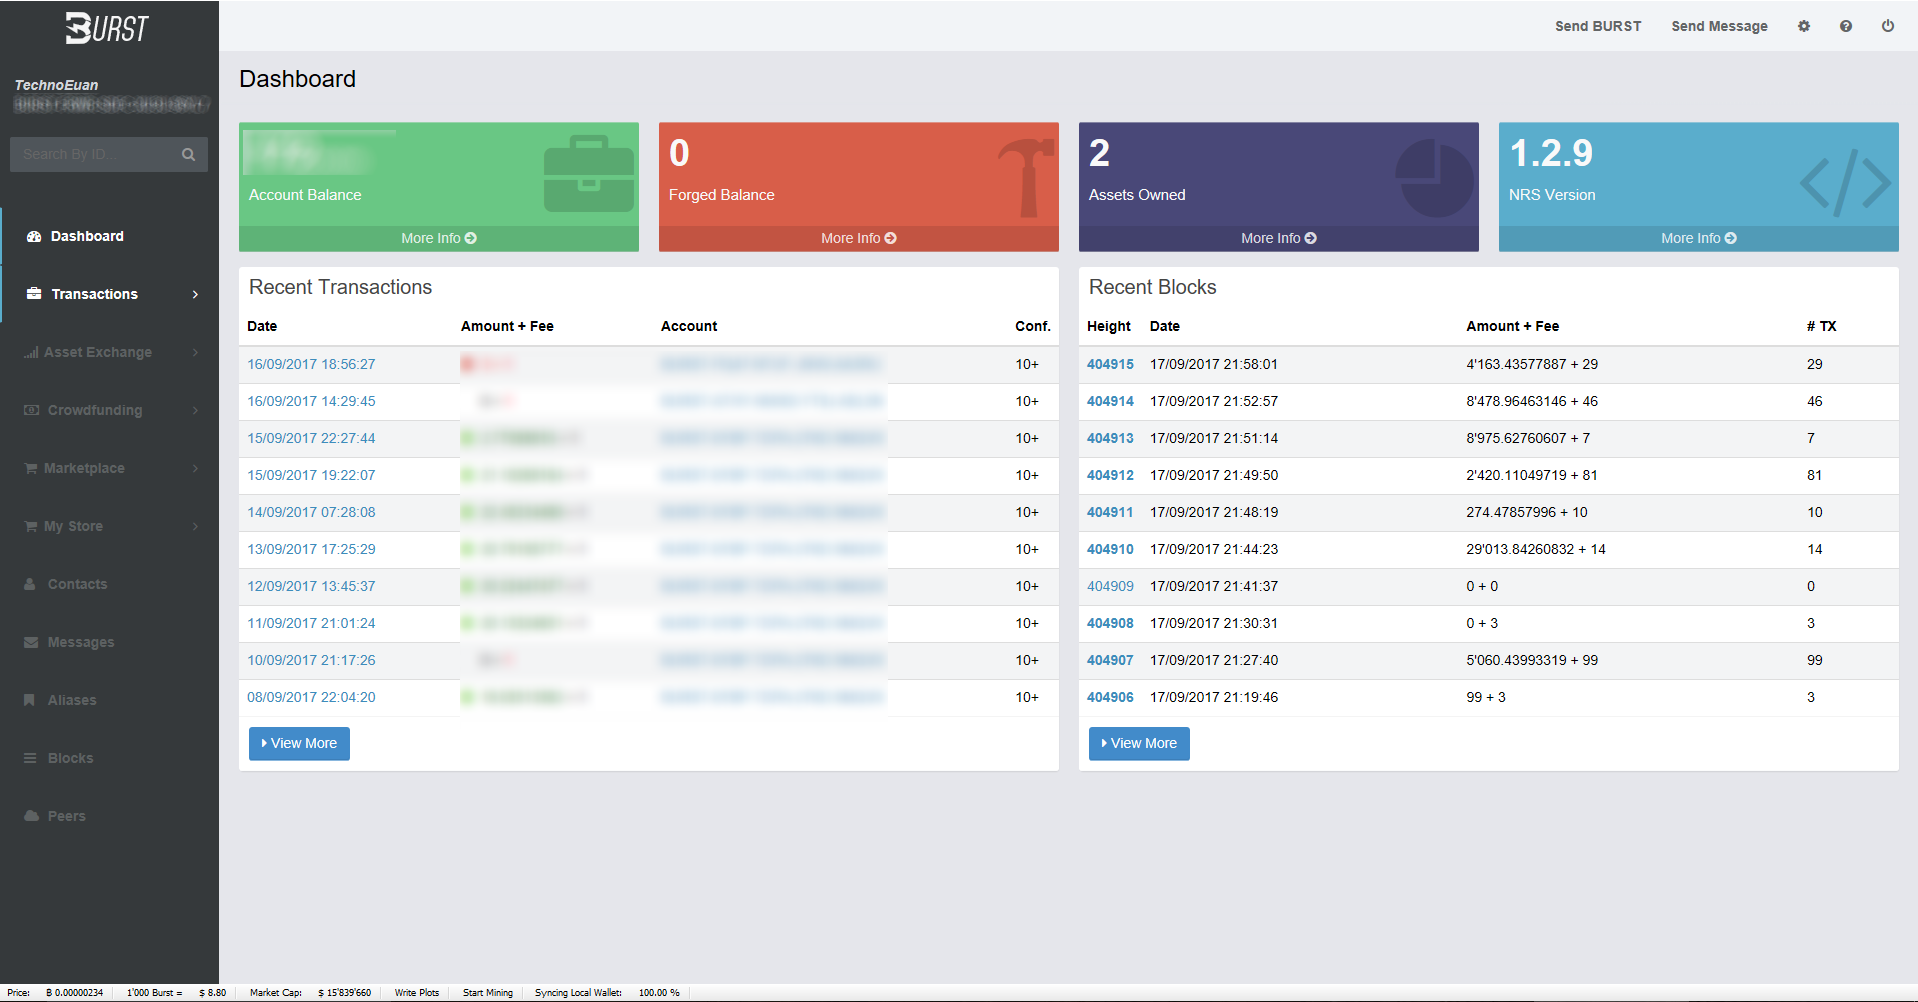Open block height 404906
1918x1002 pixels.
(1110, 697)
